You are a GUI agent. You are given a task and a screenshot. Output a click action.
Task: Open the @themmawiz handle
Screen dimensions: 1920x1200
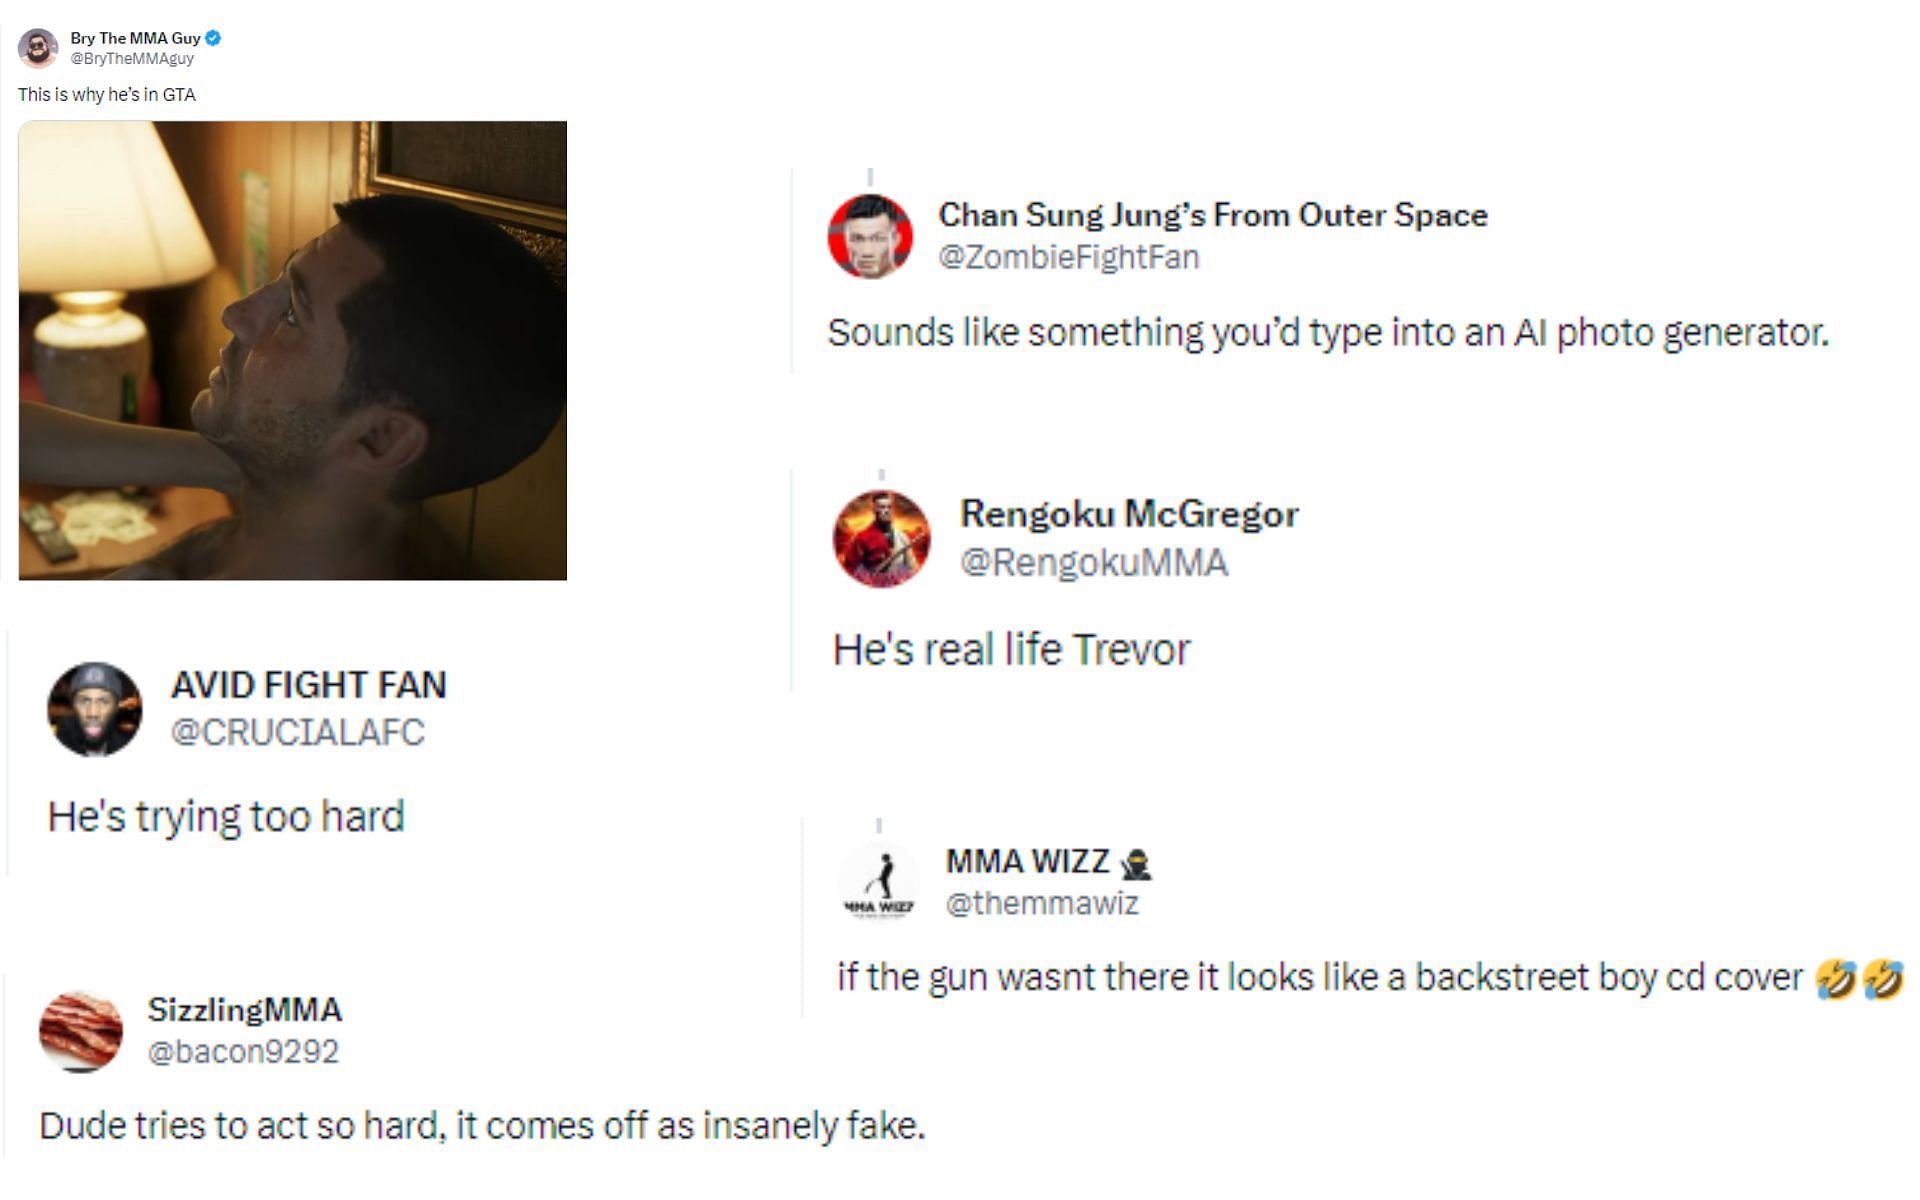[x=1042, y=903]
